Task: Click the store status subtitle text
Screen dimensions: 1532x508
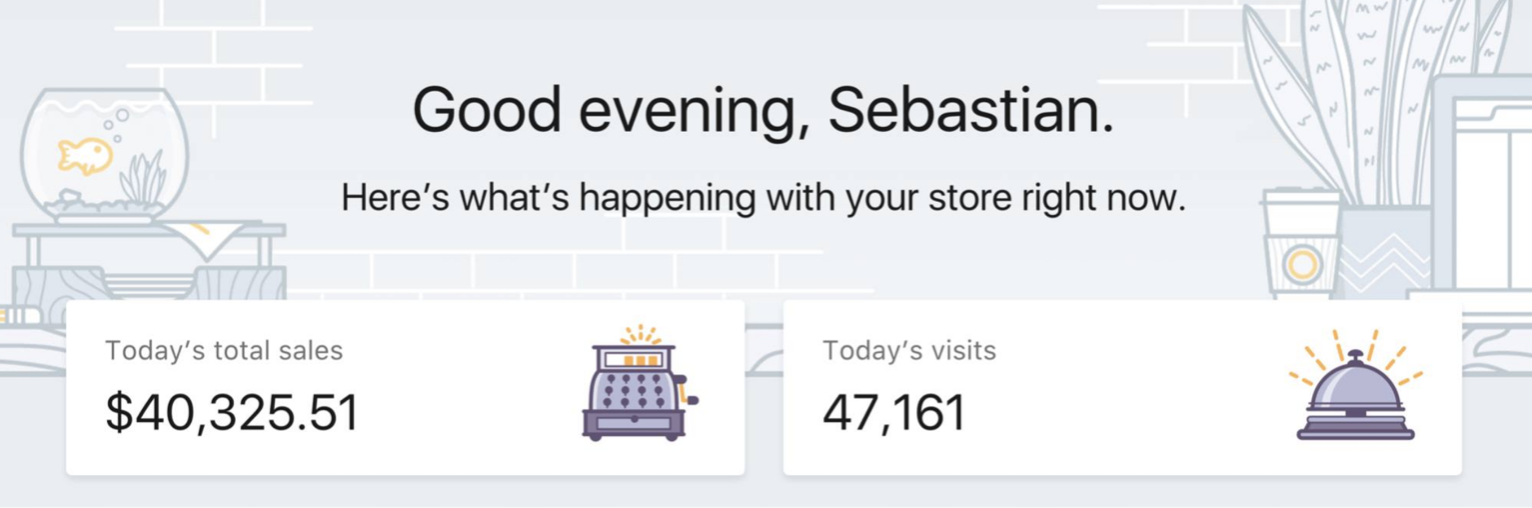Action: pos(763,198)
